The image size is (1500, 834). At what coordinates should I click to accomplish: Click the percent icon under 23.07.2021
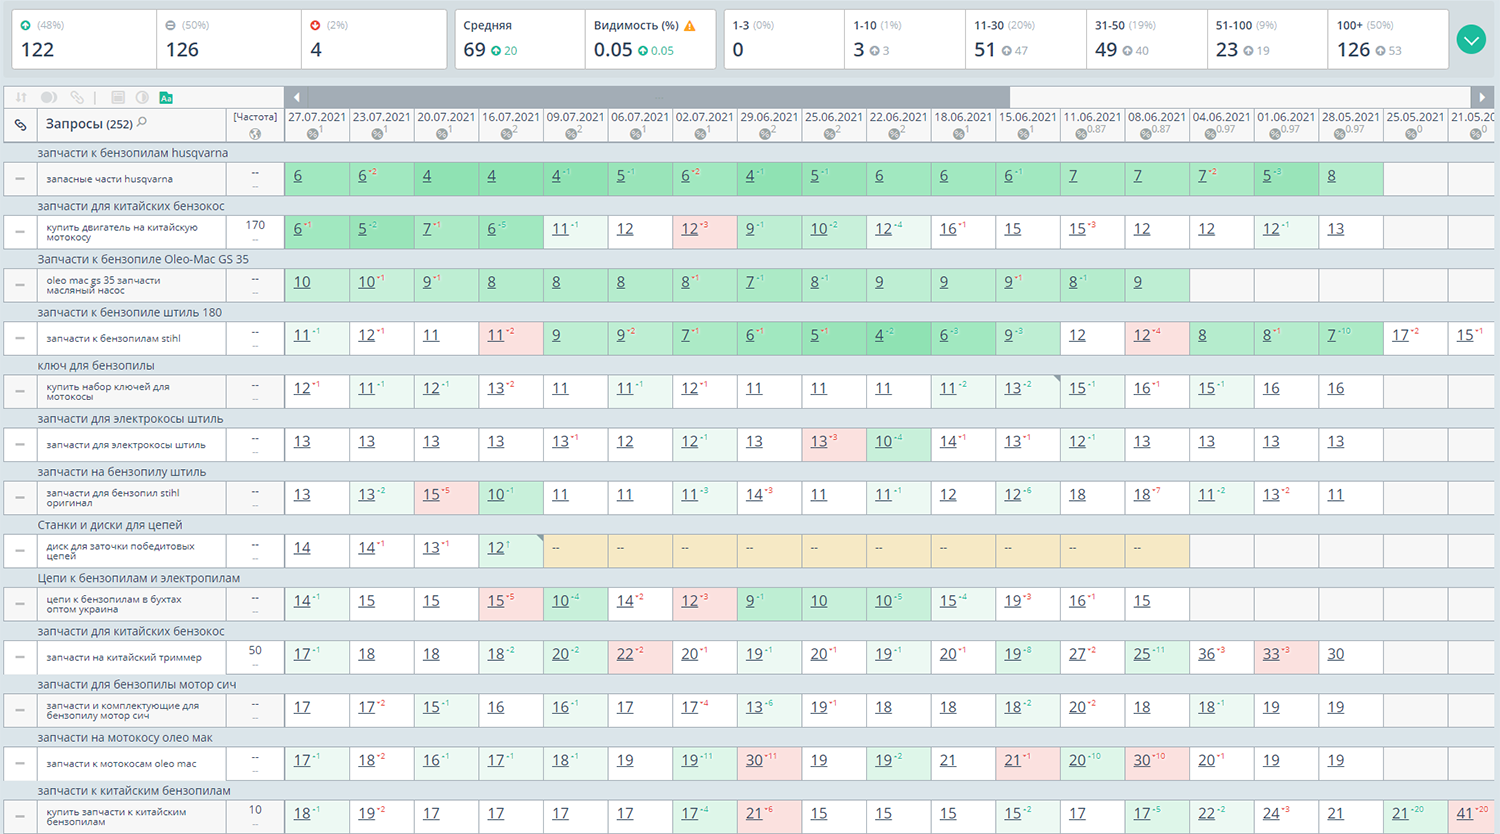point(379,133)
